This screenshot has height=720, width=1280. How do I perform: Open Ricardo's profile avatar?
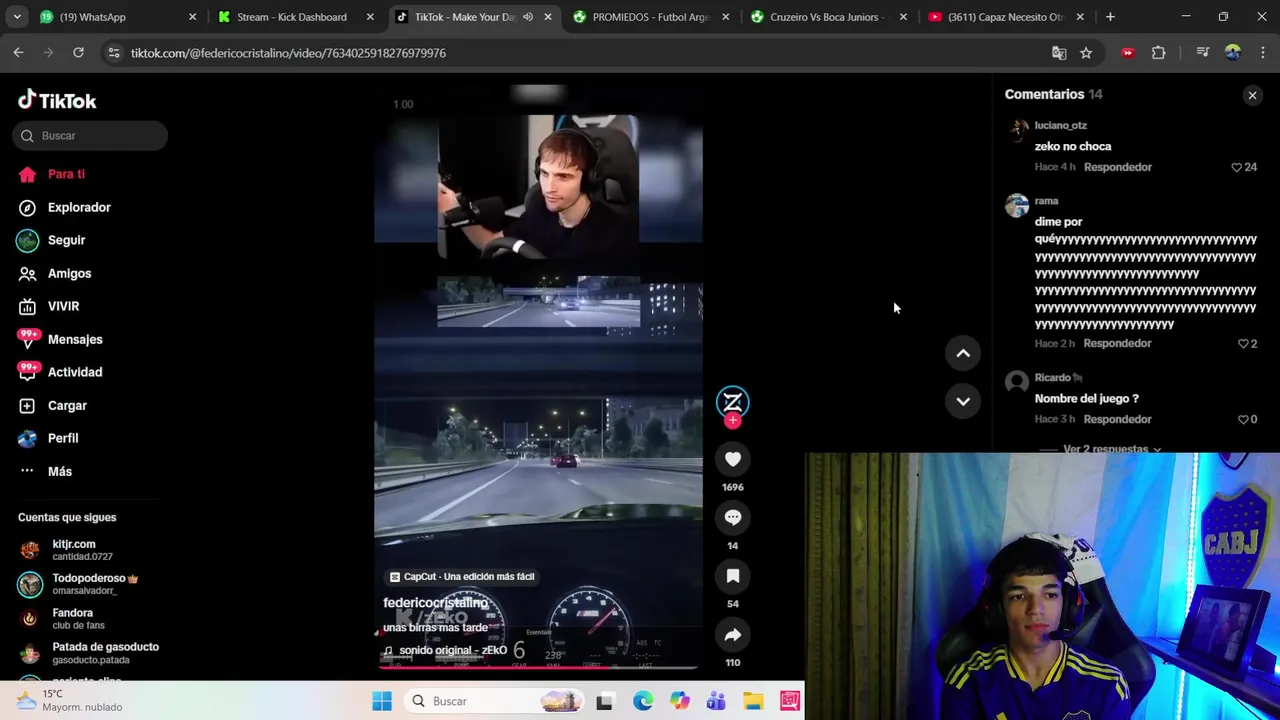click(1017, 382)
